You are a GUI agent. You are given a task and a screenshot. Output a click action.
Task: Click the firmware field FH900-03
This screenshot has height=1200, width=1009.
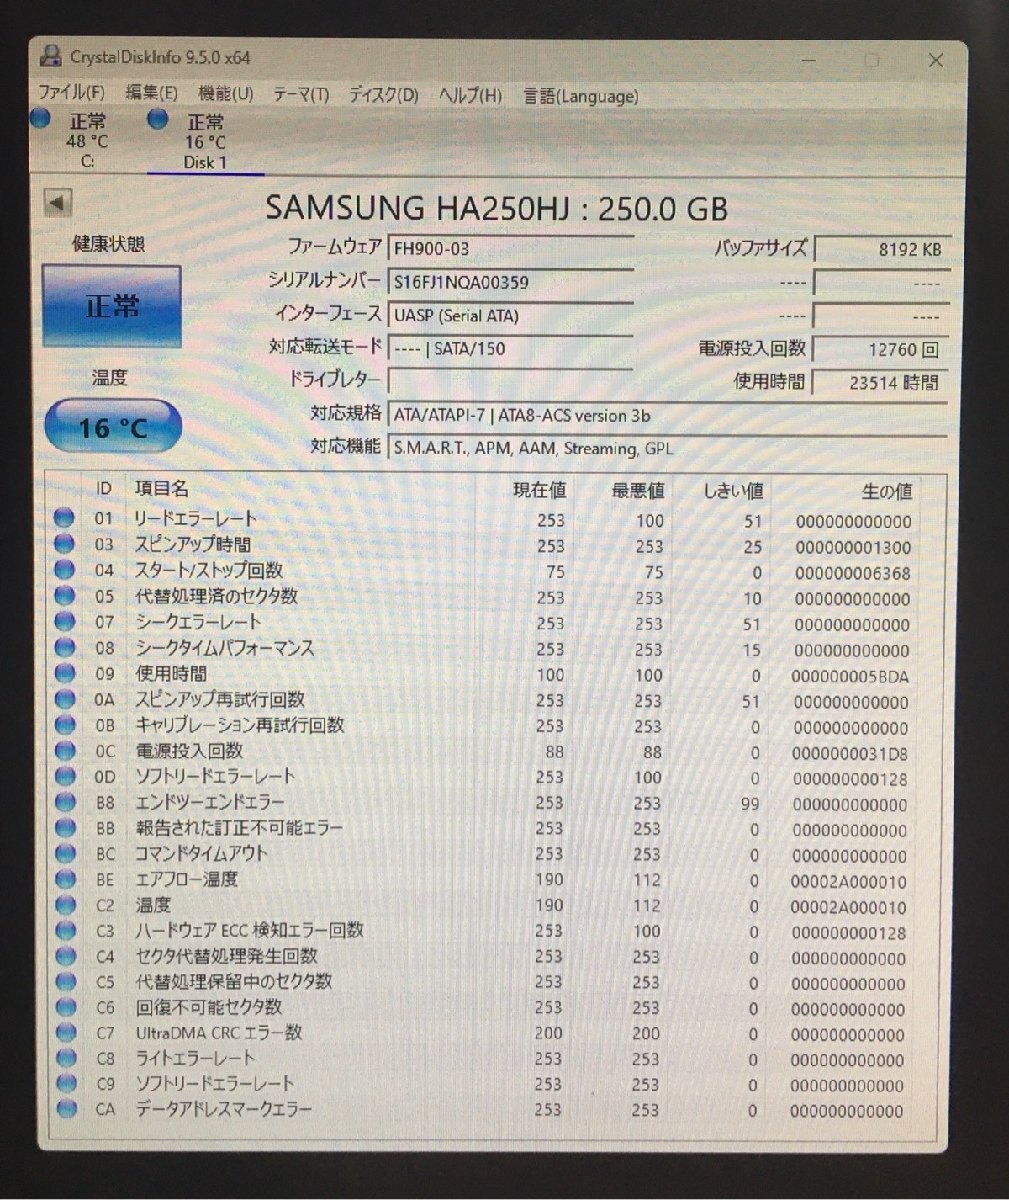pos(510,248)
